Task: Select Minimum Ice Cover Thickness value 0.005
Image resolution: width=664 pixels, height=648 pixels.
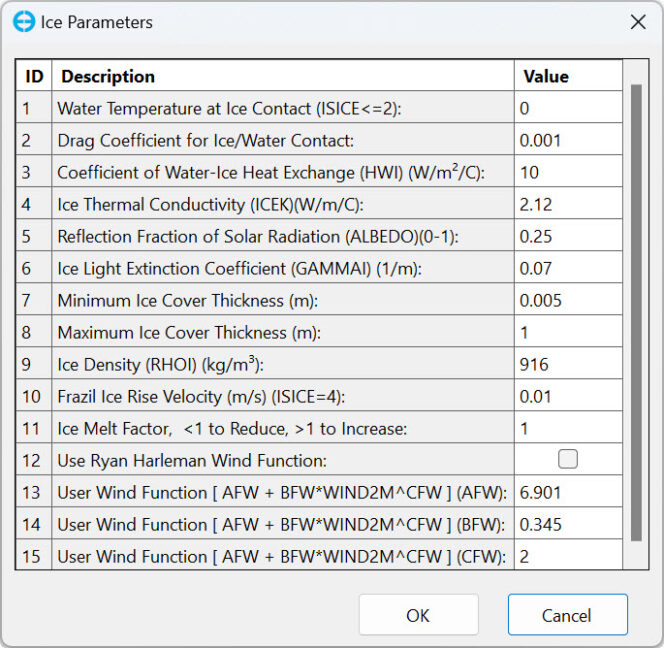Action: click(x=567, y=300)
